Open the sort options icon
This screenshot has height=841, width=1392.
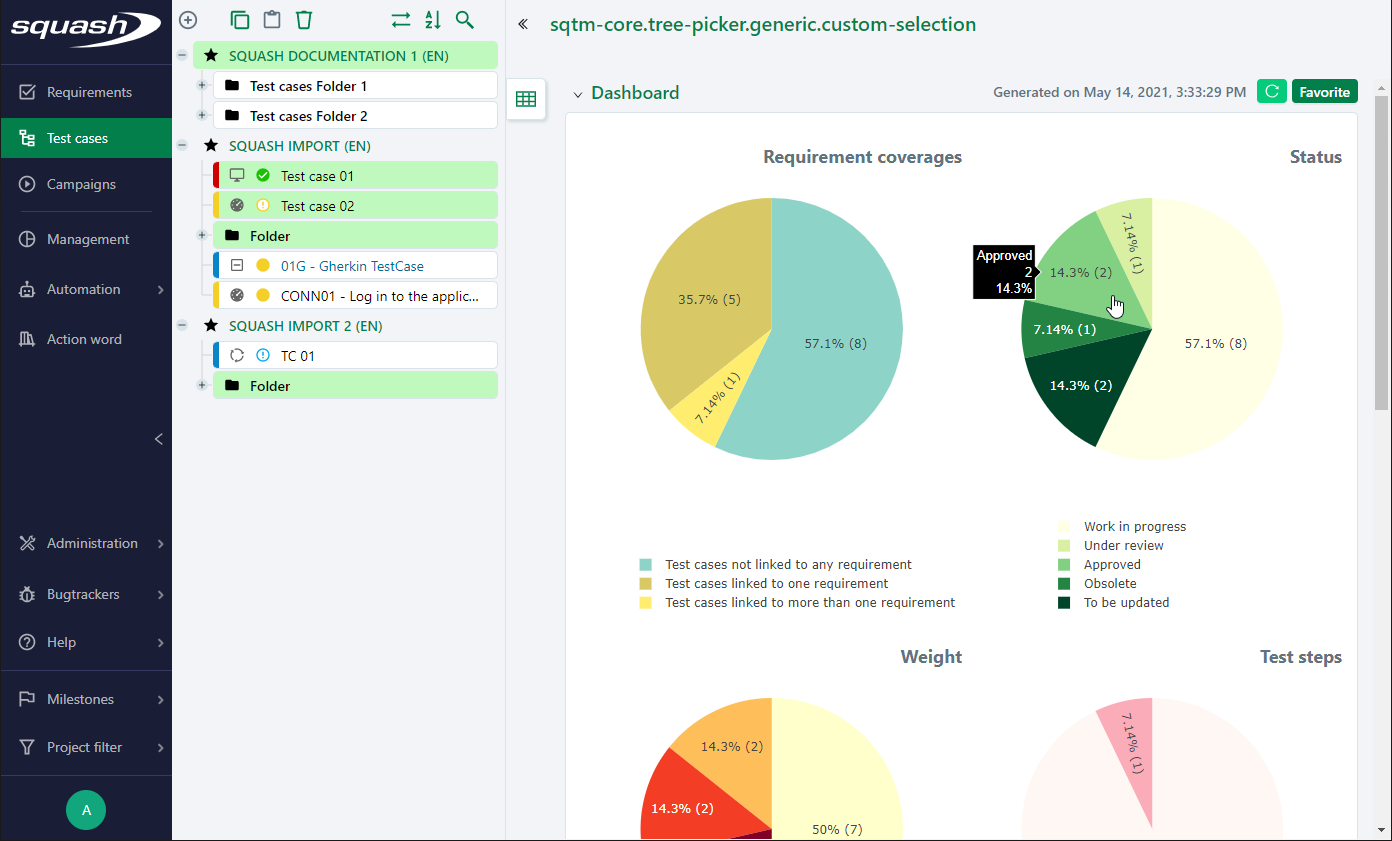[x=432, y=19]
